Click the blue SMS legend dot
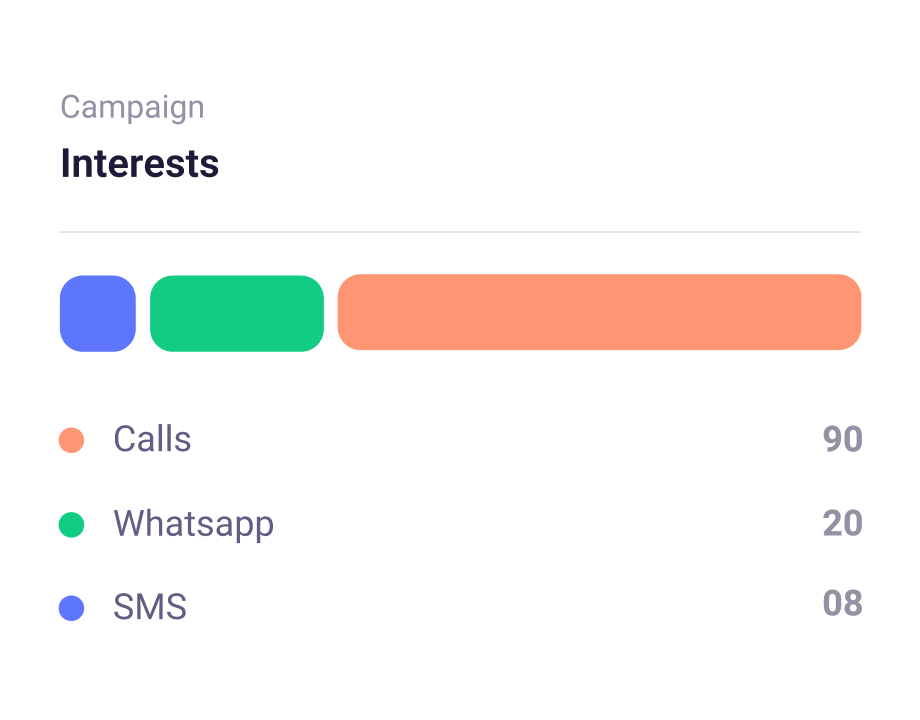The image size is (920, 720). point(71,608)
